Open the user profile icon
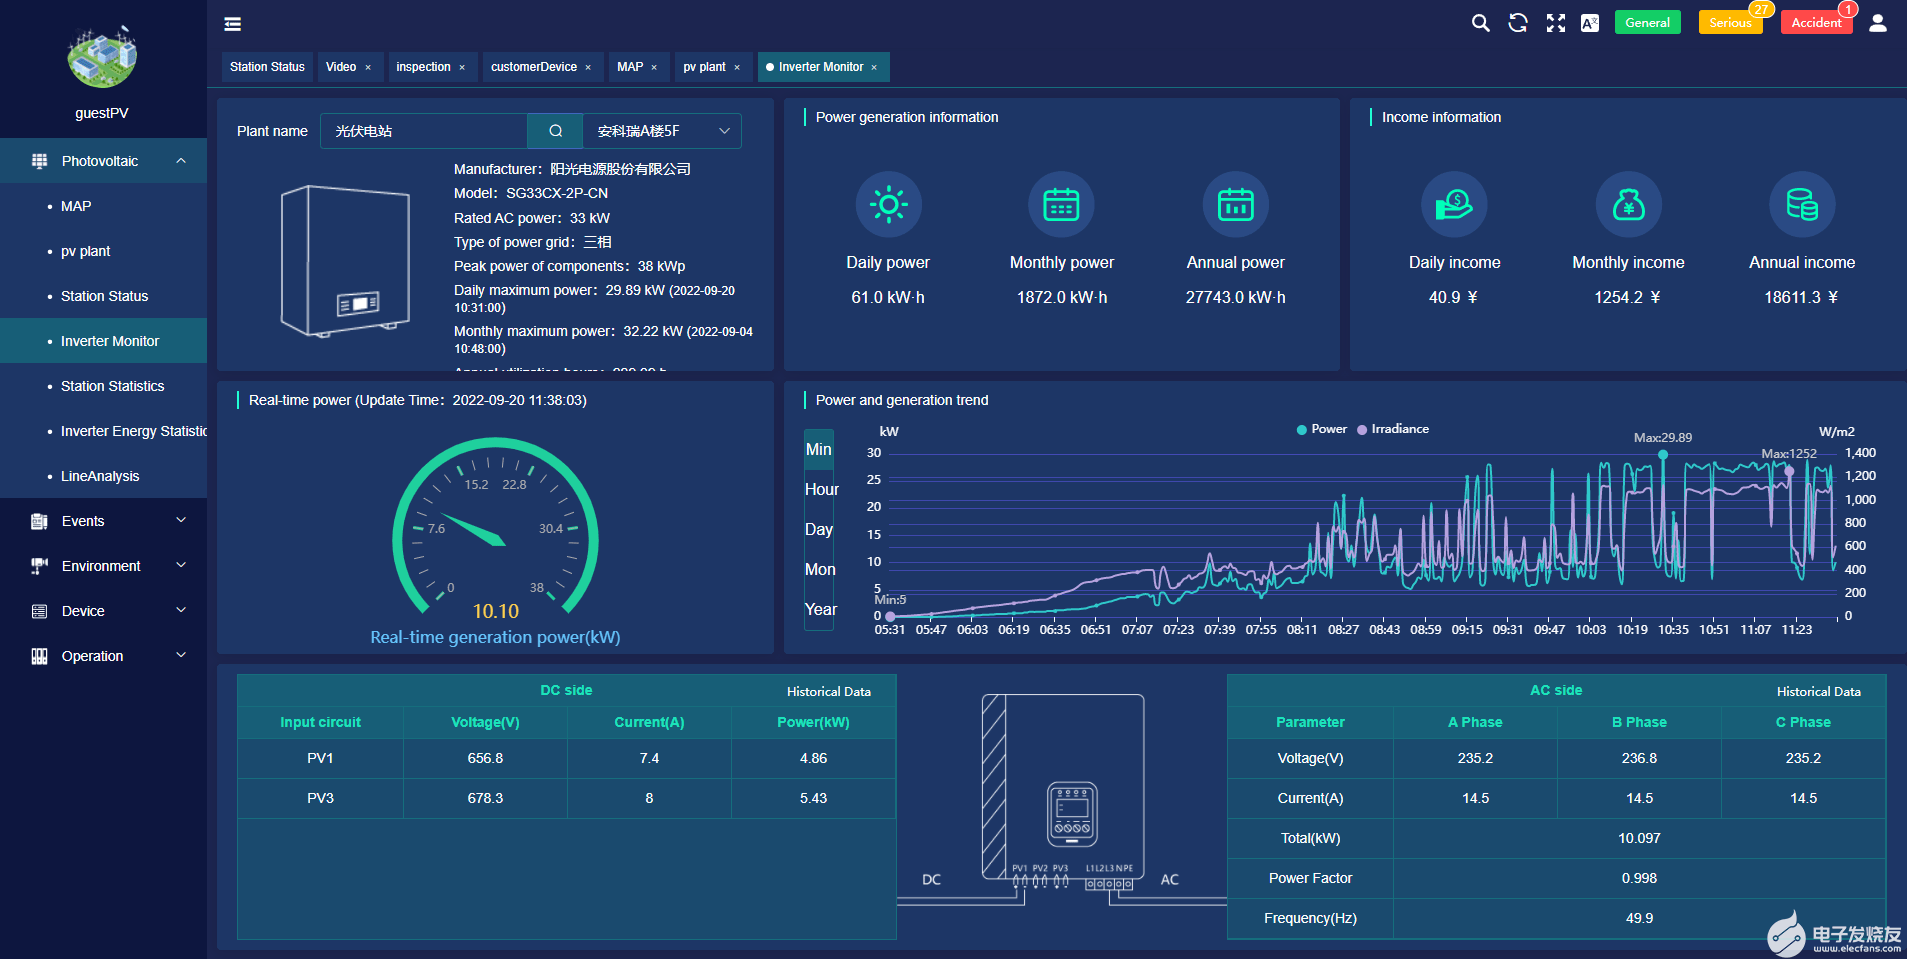The height and width of the screenshot is (959, 1907). click(x=1878, y=23)
